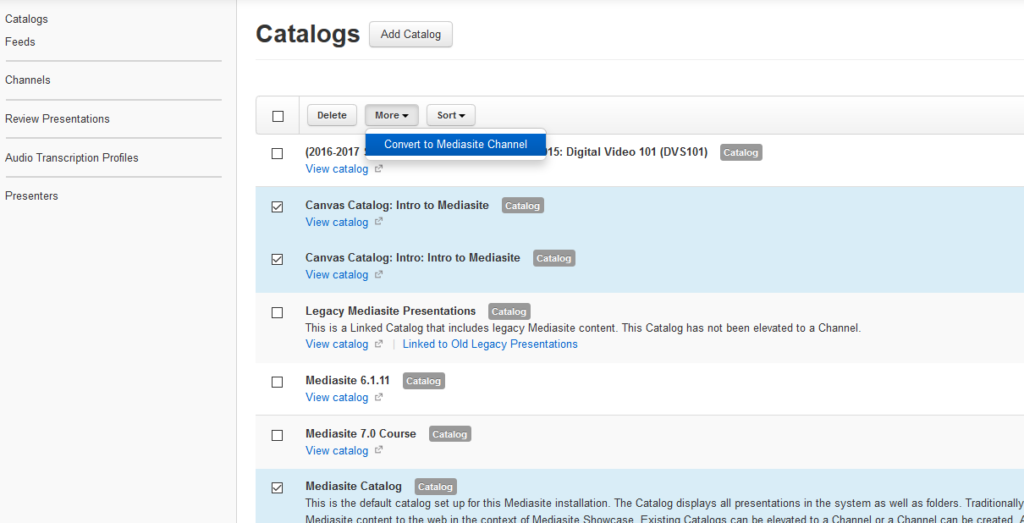The image size is (1024, 523).
Task: Select the Canvas Catalog: Intro: Intro to Mediasite title
Action: (413, 257)
